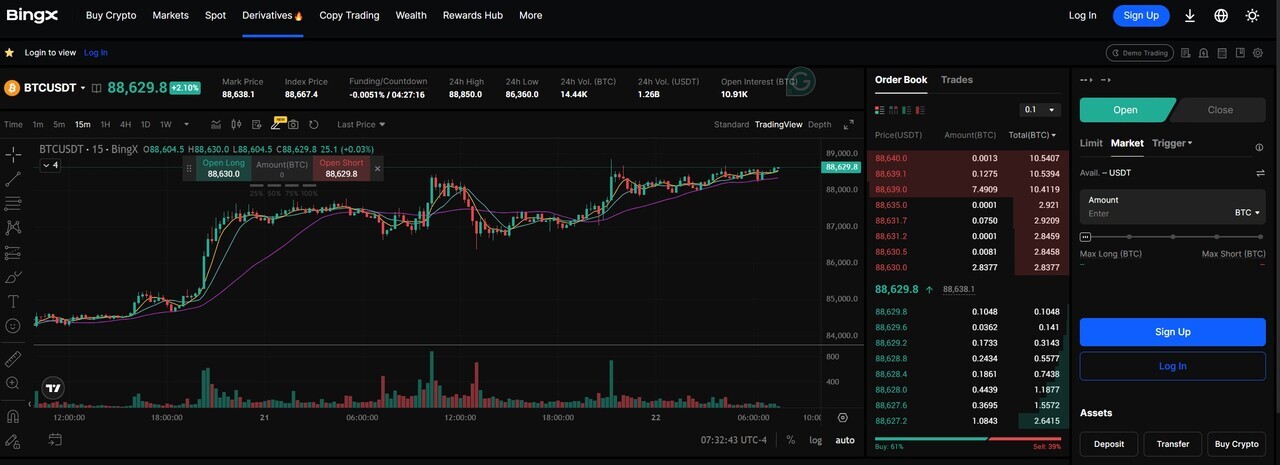Select the trend line drawing tool
Image resolution: width=1280 pixels, height=465 pixels.
tap(13, 179)
